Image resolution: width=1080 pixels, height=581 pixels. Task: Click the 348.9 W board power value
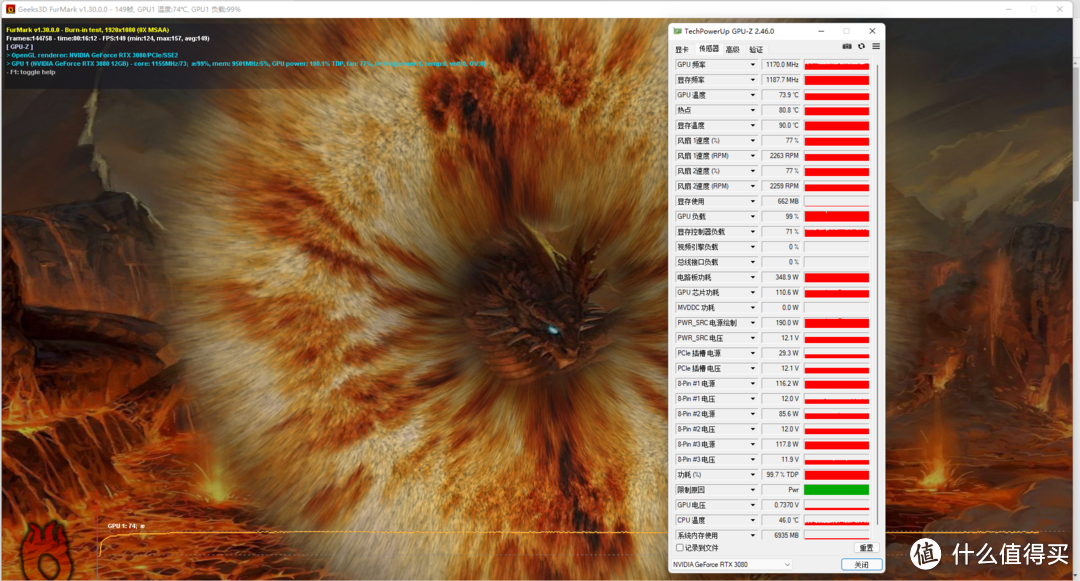[x=781, y=277]
